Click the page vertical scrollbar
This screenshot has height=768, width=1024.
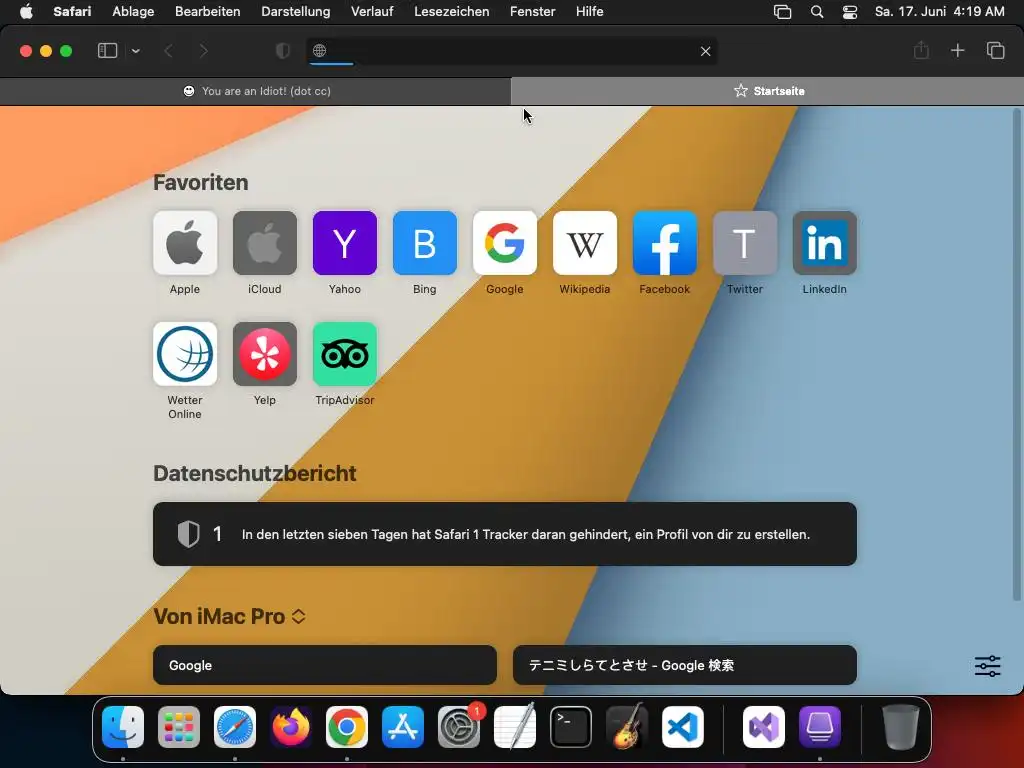click(x=1016, y=355)
